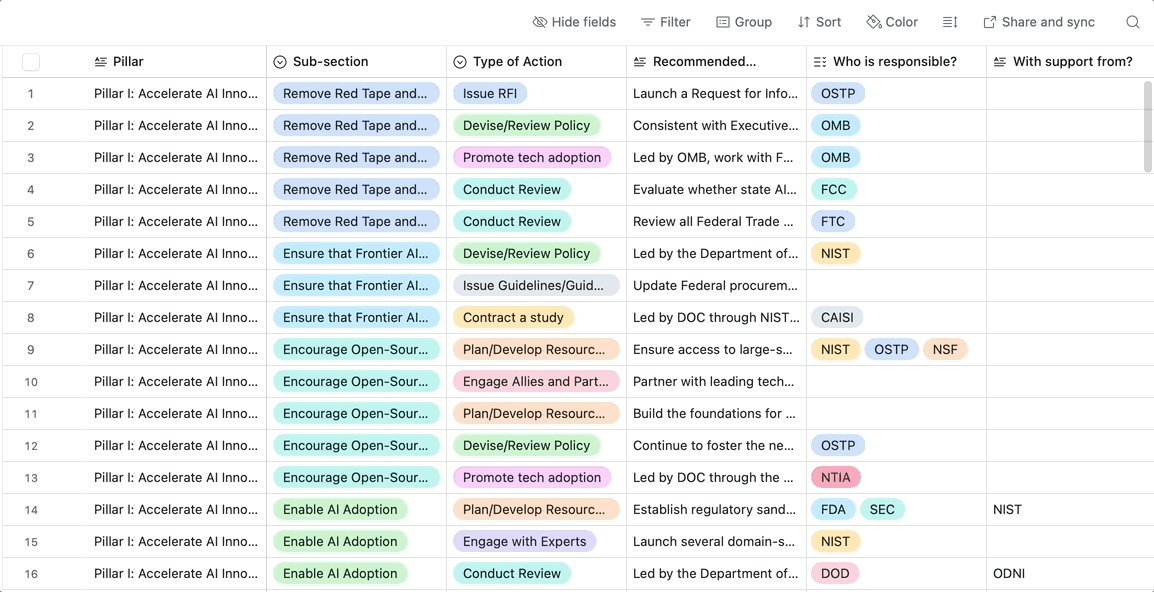1154x592 pixels.
Task: Click the Enable AI Adoption tag in row 15
Action: point(340,541)
